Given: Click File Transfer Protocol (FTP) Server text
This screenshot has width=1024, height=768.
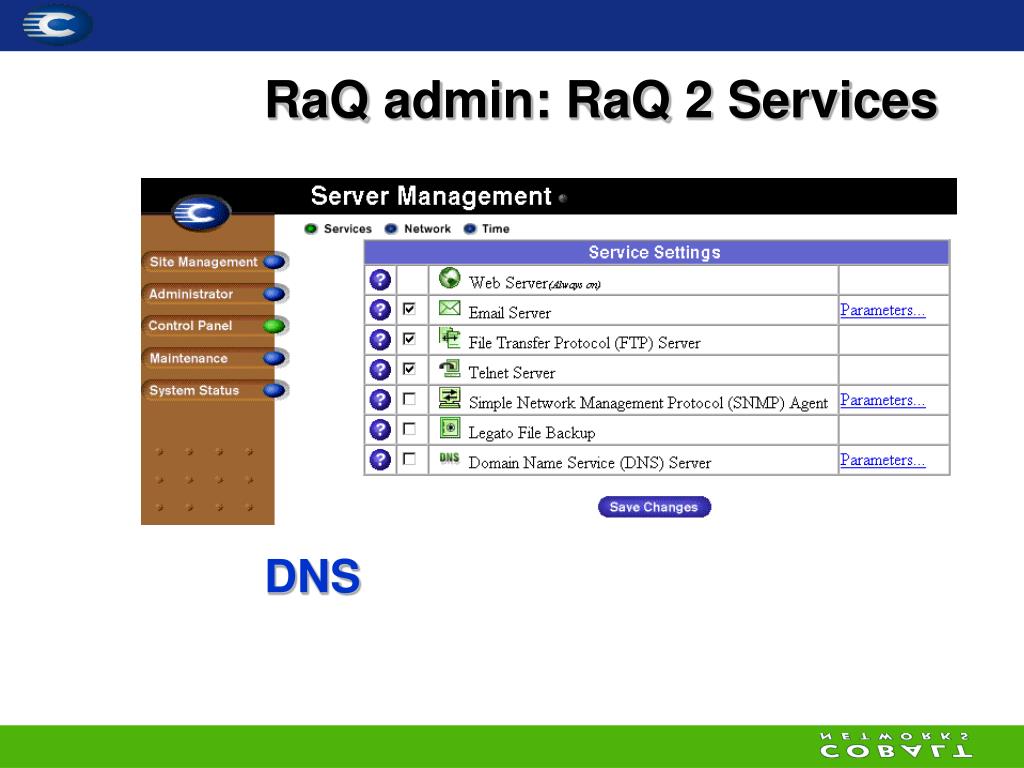Looking at the screenshot, I should coord(584,343).
